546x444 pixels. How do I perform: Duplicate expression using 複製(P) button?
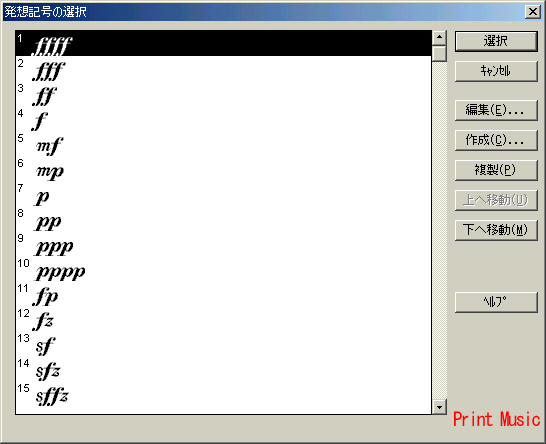pos(496,170)
